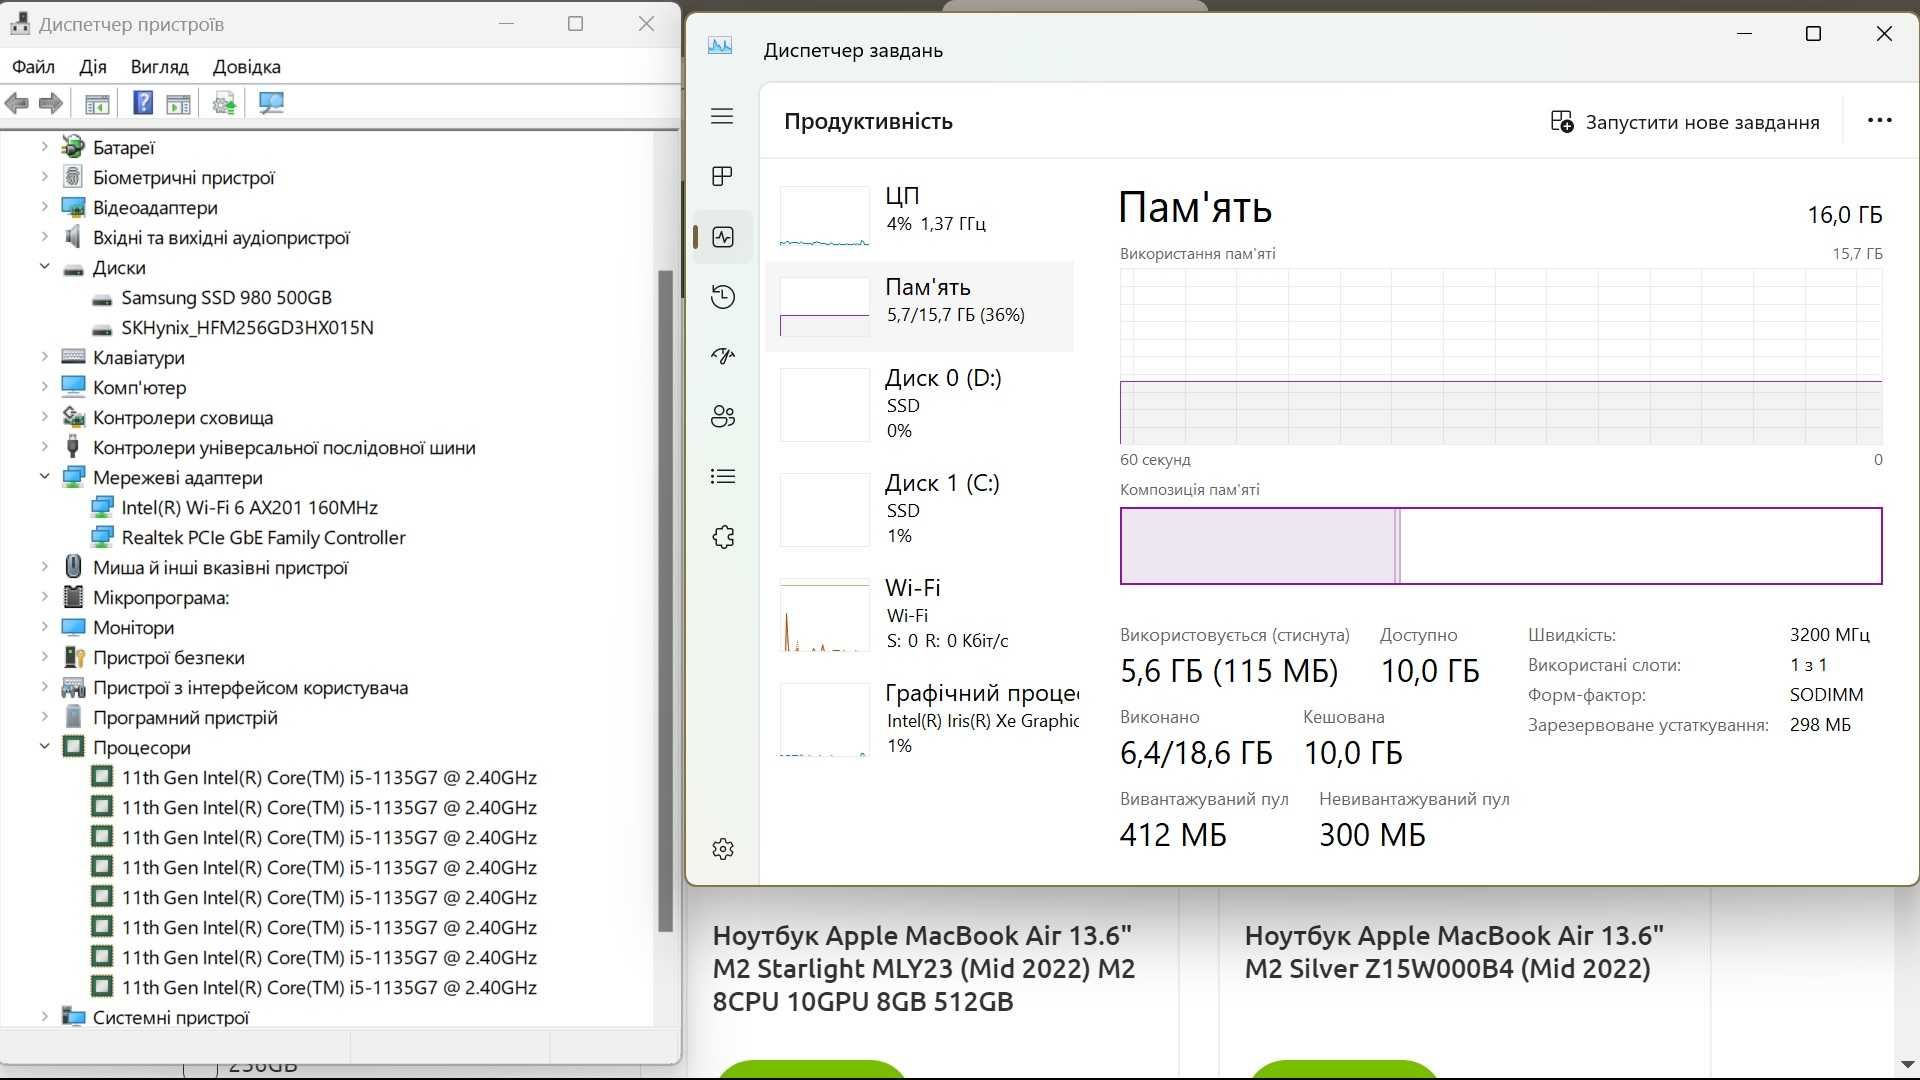Expand the Системні пристрої node
Viewport: 1920px width, 1080px height.
pos(44,1017)
